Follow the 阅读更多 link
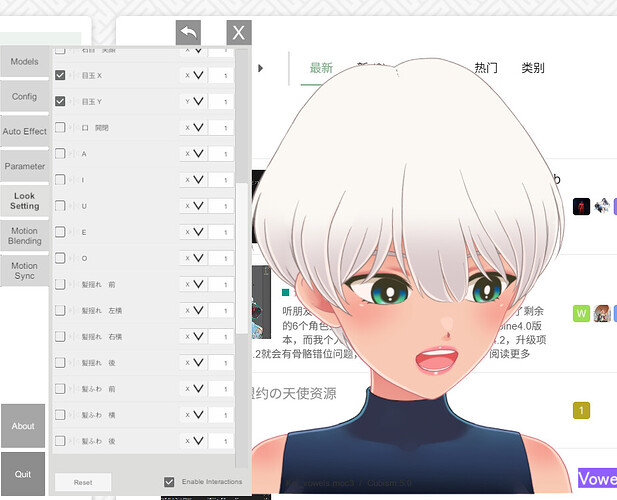The height and width of the screenshot is (500, 617). [510, 354]
